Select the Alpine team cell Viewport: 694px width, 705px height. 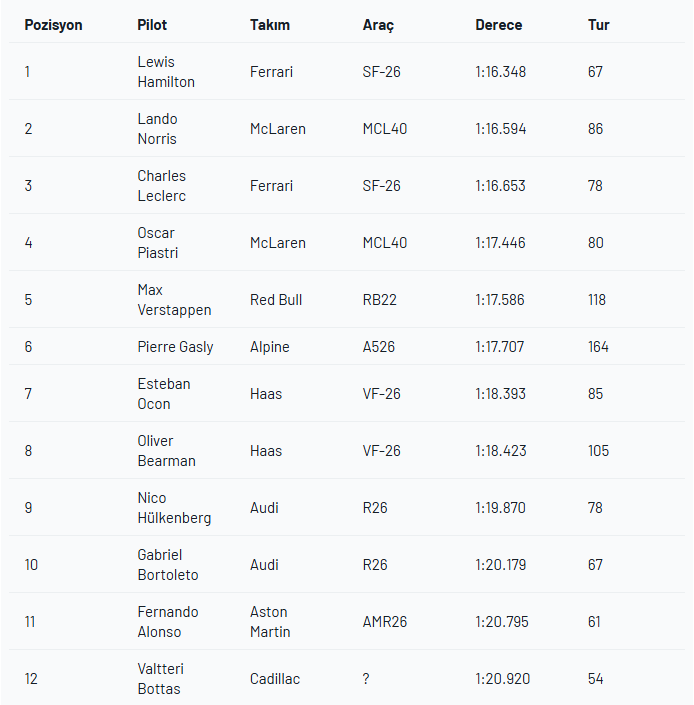point(270,347)
